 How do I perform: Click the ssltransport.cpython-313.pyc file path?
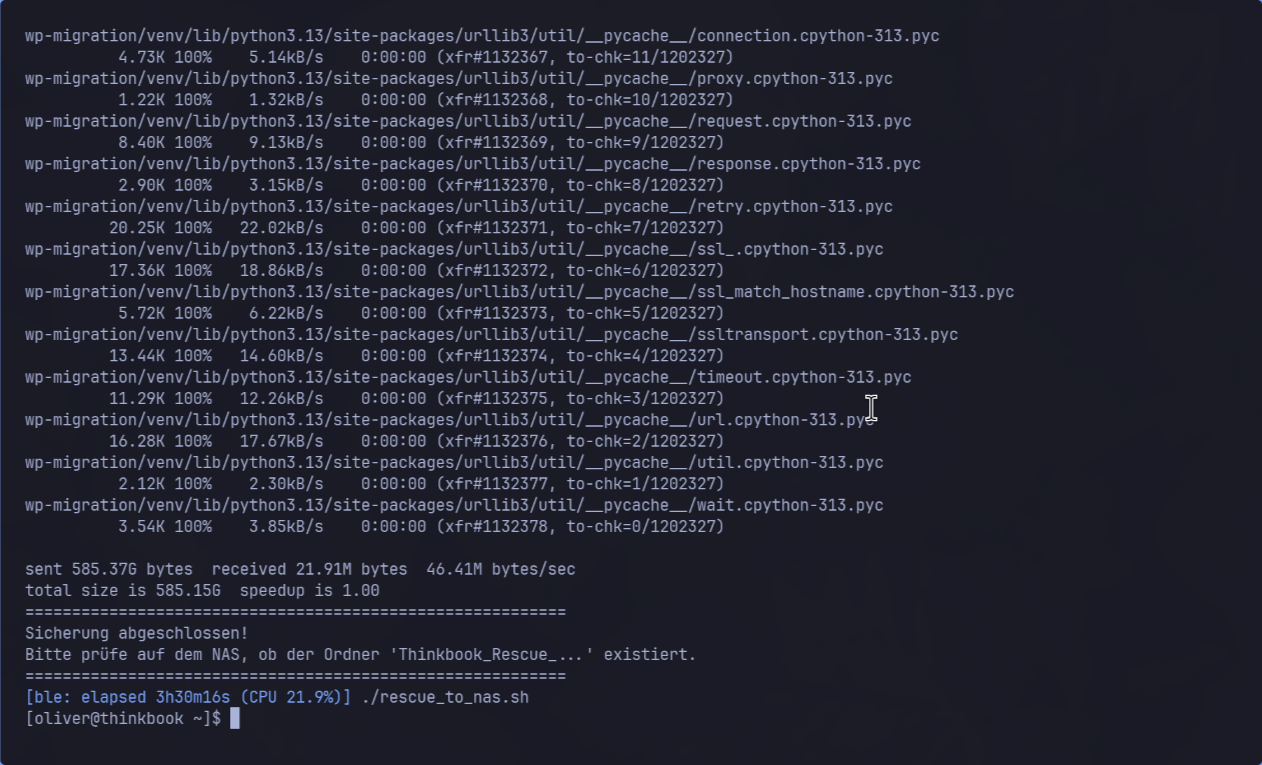pyautogui.click(x=491, y=335)
